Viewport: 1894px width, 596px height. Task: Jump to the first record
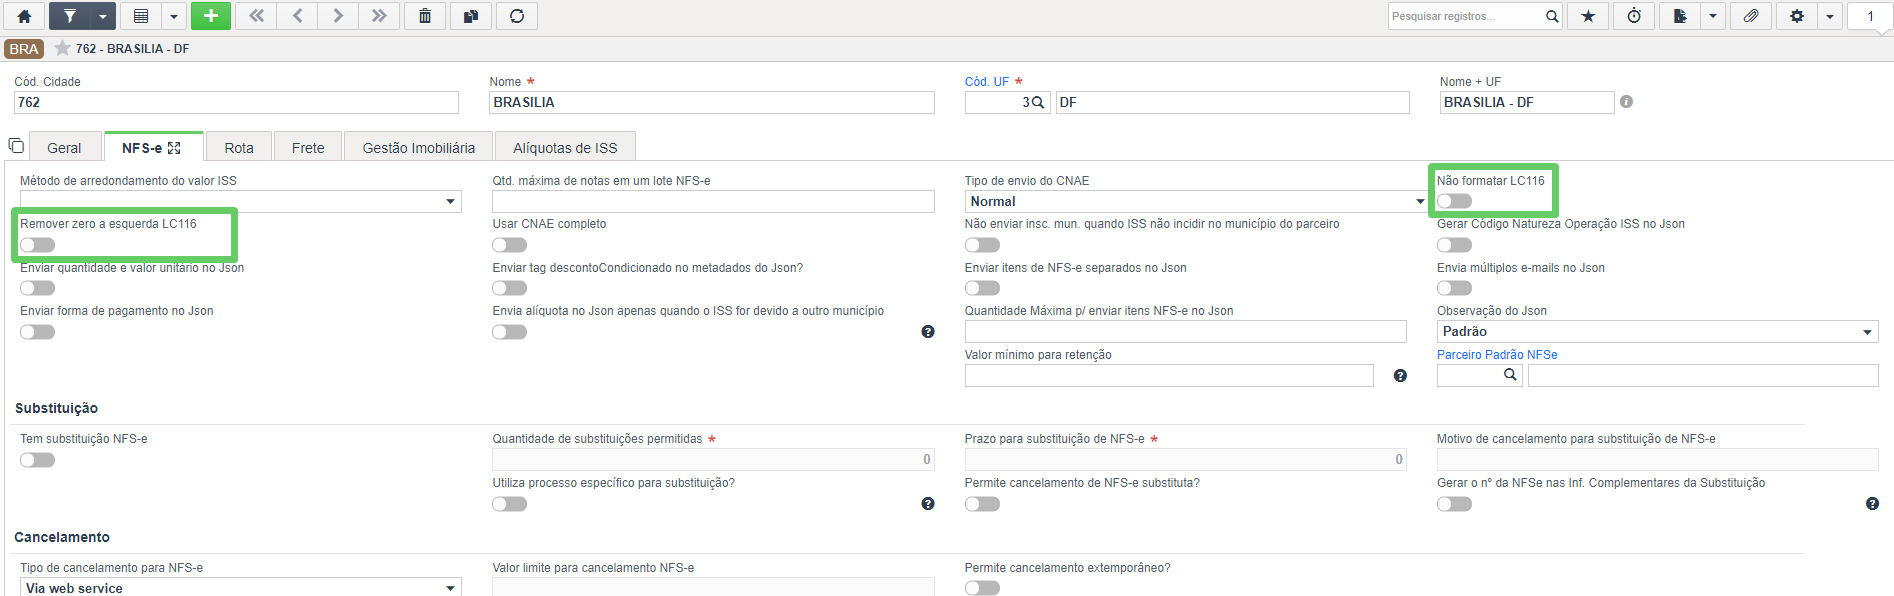pyautogui.click(x=257, y=16)
